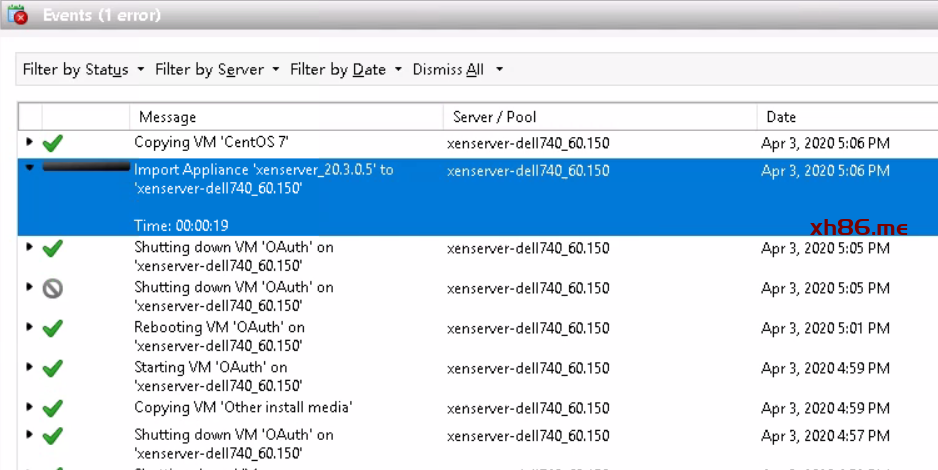Open the Filter by Status dropdown
Image resolution: width=938 pixels, height=470 pixels.
pyautogui.click(x=83, y=69)
